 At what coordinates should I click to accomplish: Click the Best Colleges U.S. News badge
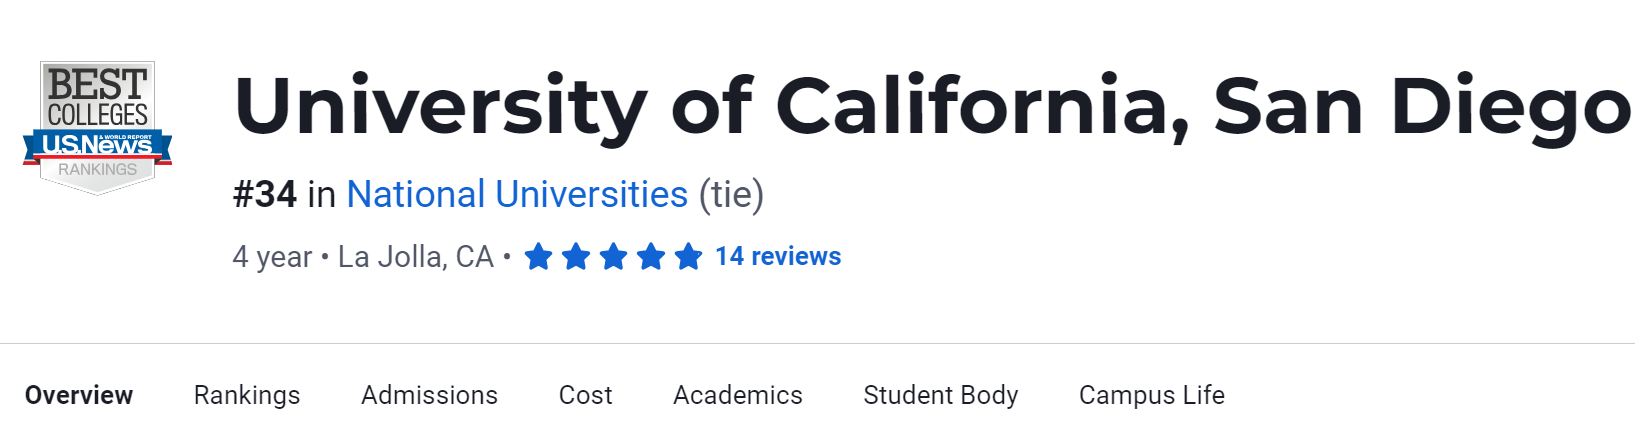click(97, 126)
